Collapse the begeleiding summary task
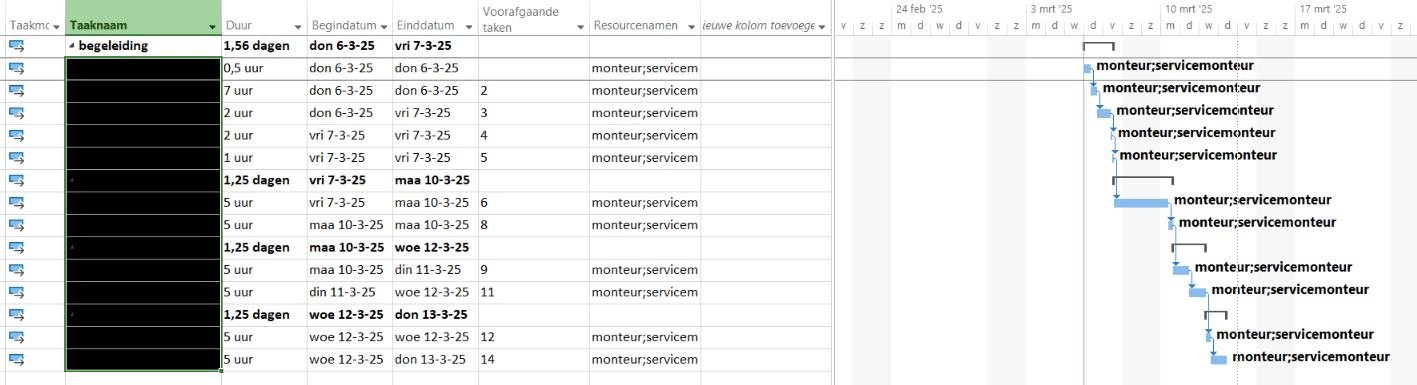 (72, 46)
